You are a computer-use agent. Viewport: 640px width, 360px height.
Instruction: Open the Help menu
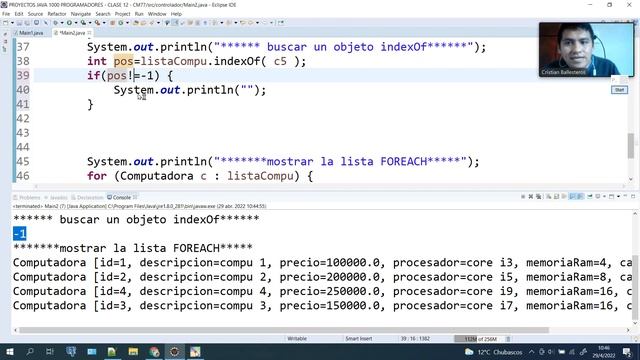176,14
